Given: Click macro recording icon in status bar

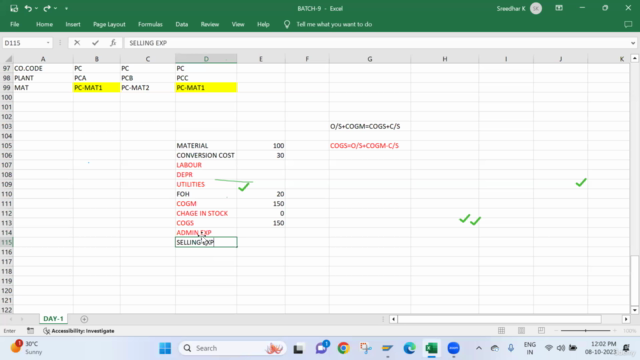Looking at the screenshot, I should point(30,331).
